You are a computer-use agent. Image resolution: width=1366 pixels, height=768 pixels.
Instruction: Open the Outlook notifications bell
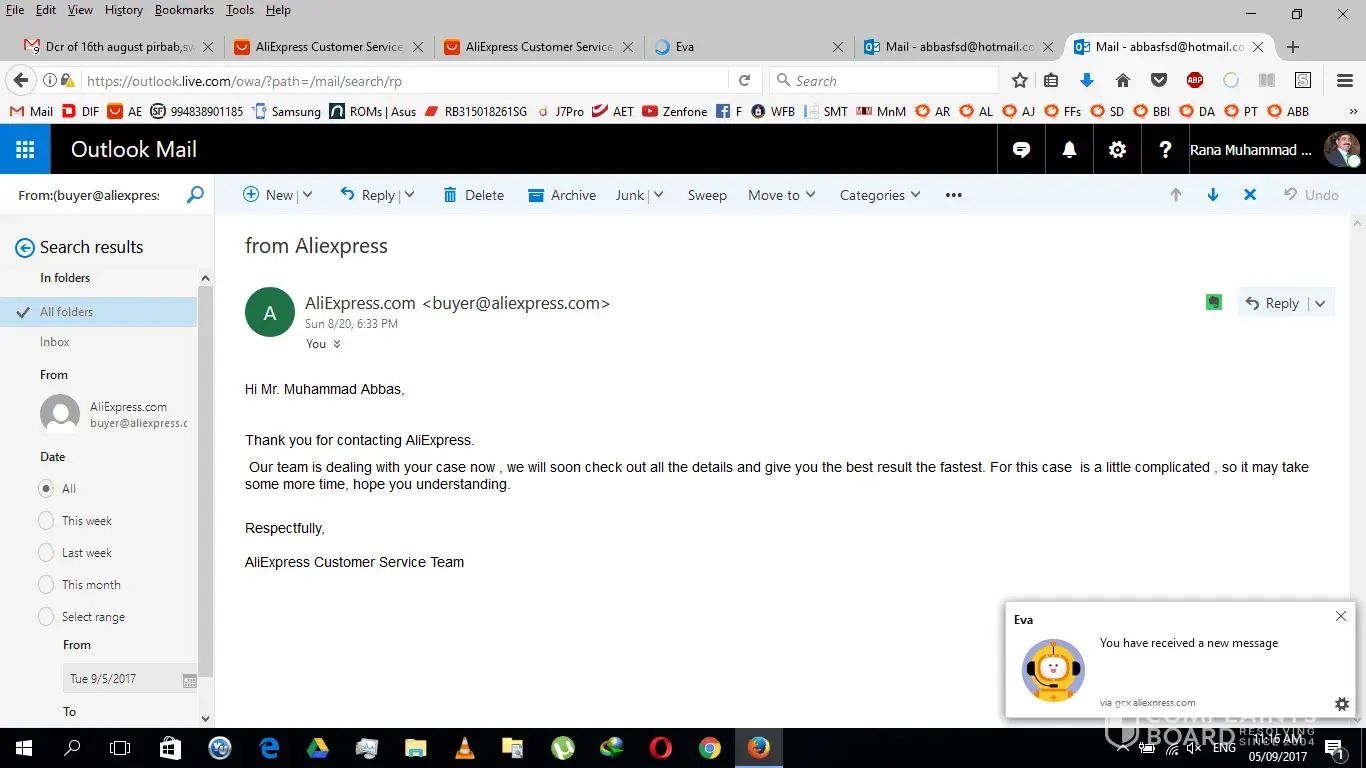[x=1069, y=150]
